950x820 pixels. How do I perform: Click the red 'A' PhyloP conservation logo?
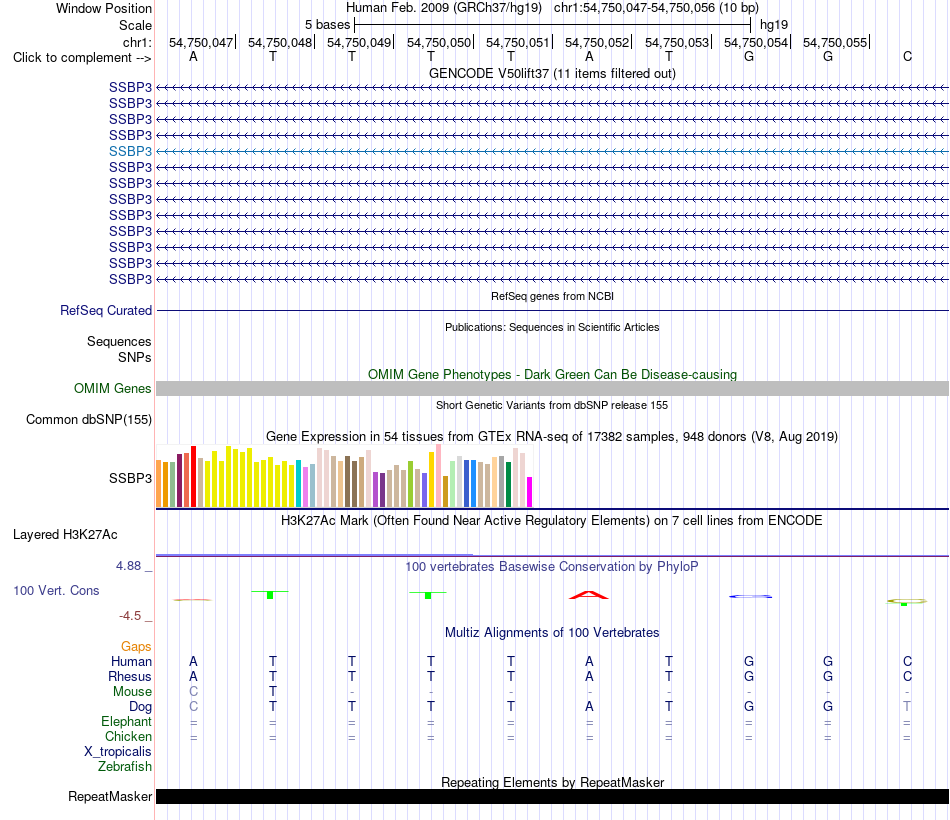pos(588,595)
